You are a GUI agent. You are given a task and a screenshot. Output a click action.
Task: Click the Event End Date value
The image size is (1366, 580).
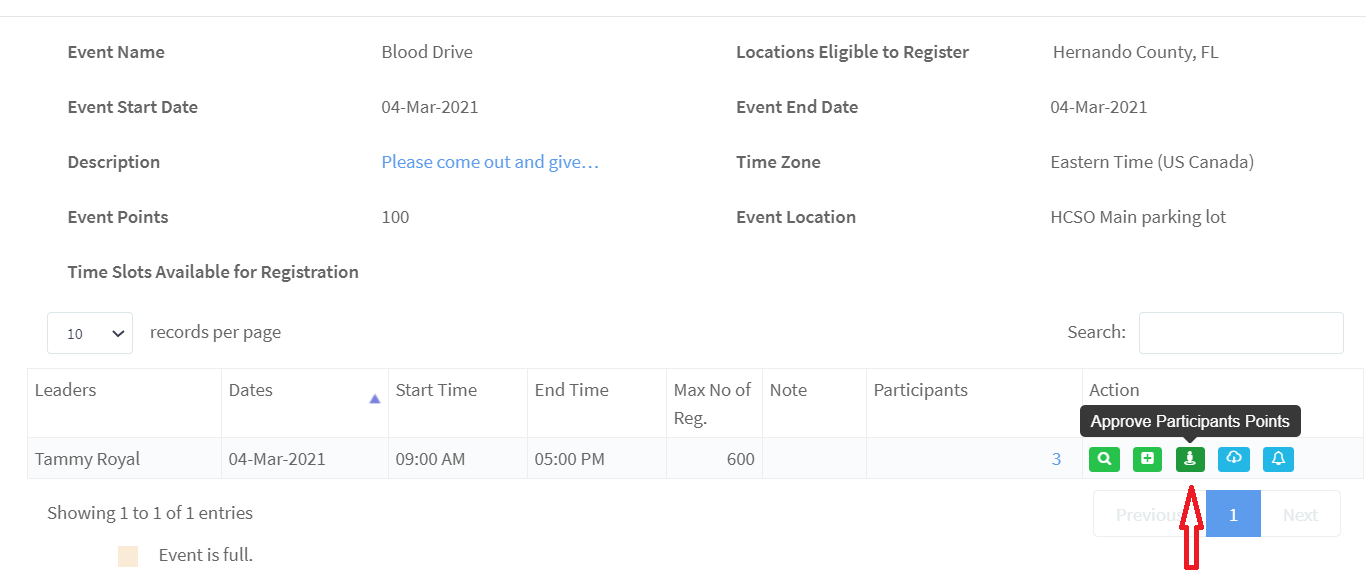tap(1099, 107)
